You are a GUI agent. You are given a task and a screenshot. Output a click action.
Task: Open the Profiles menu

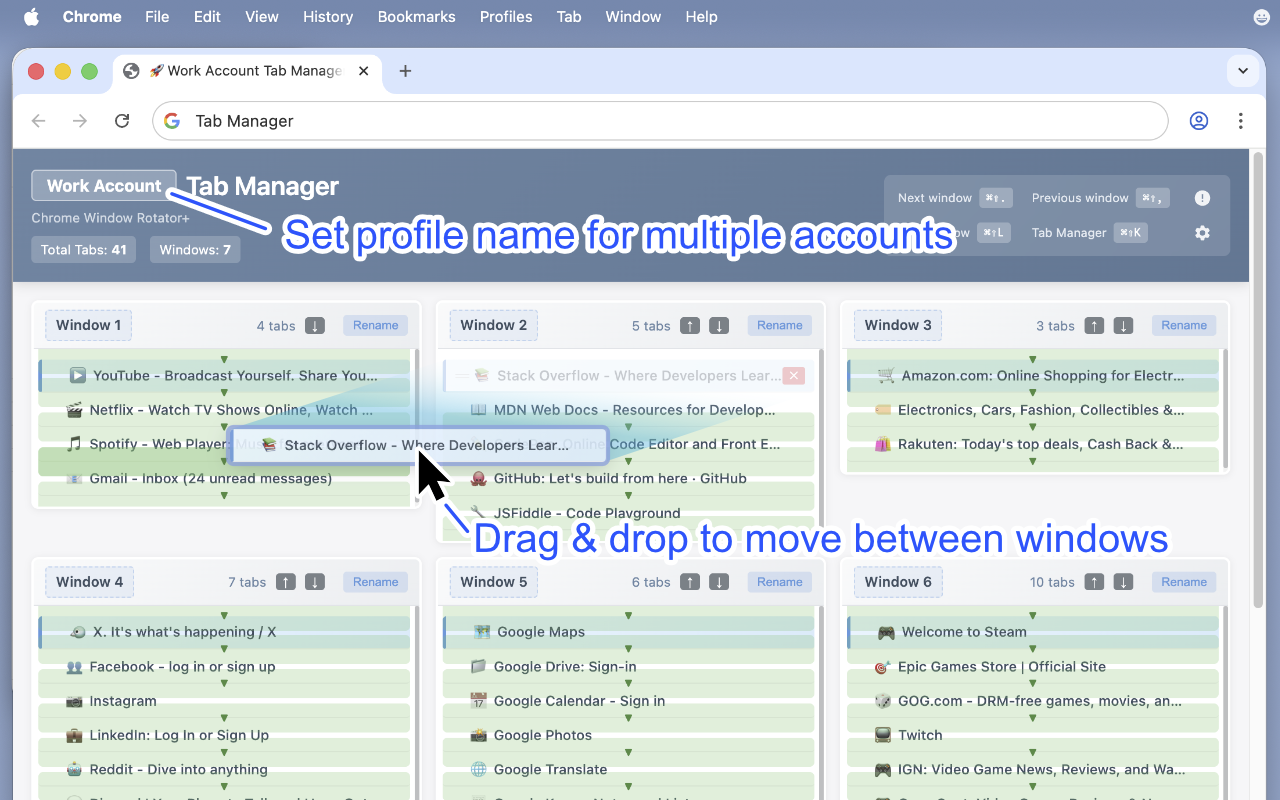506,17
